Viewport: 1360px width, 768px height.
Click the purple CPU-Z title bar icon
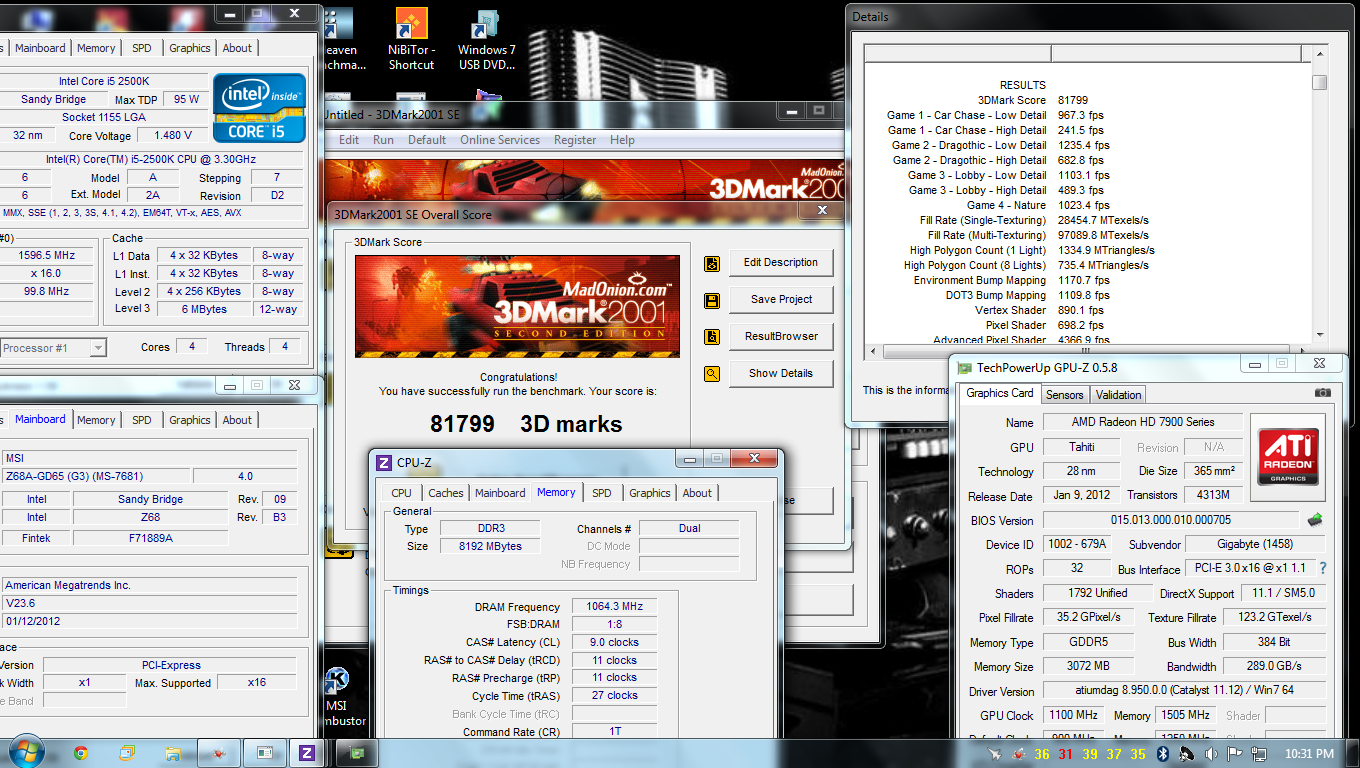click(384, 462)
